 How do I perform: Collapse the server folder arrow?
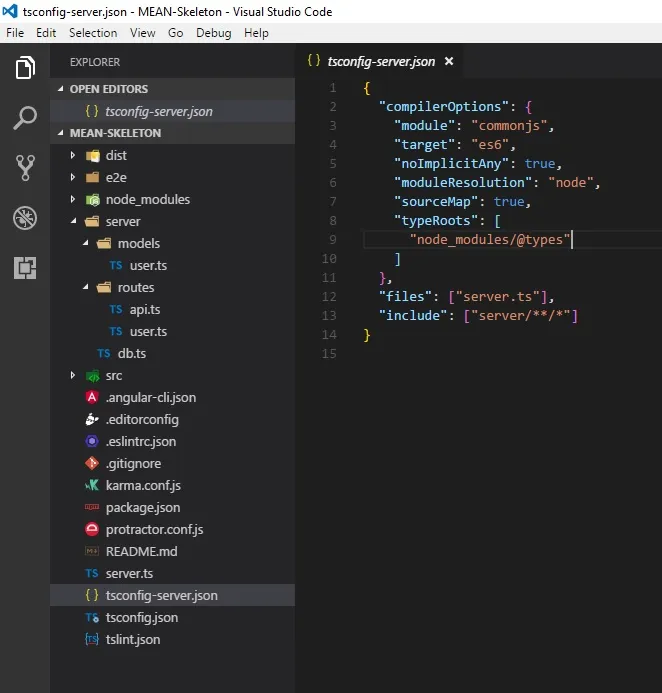[x=73, y=221]
